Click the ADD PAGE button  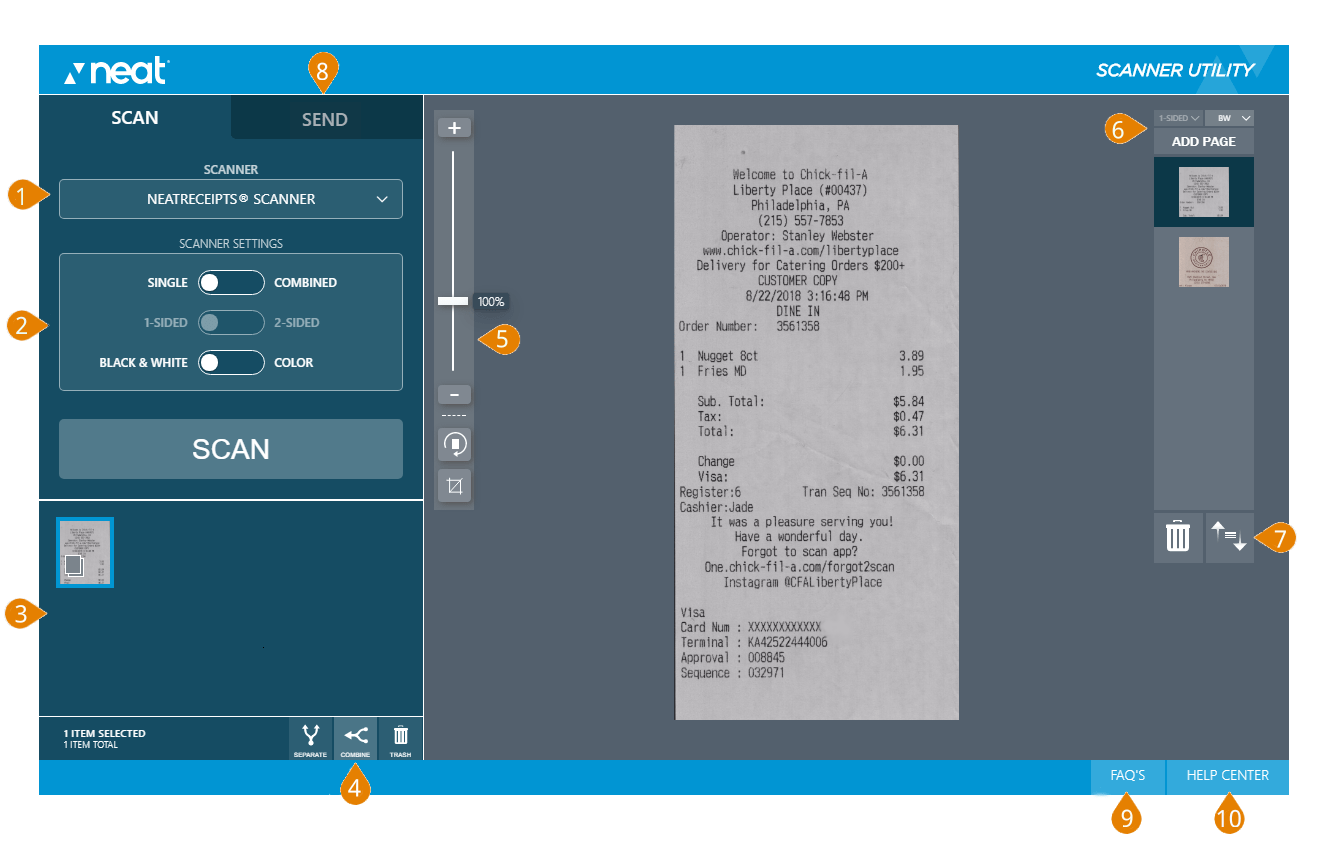(1203, 141)
